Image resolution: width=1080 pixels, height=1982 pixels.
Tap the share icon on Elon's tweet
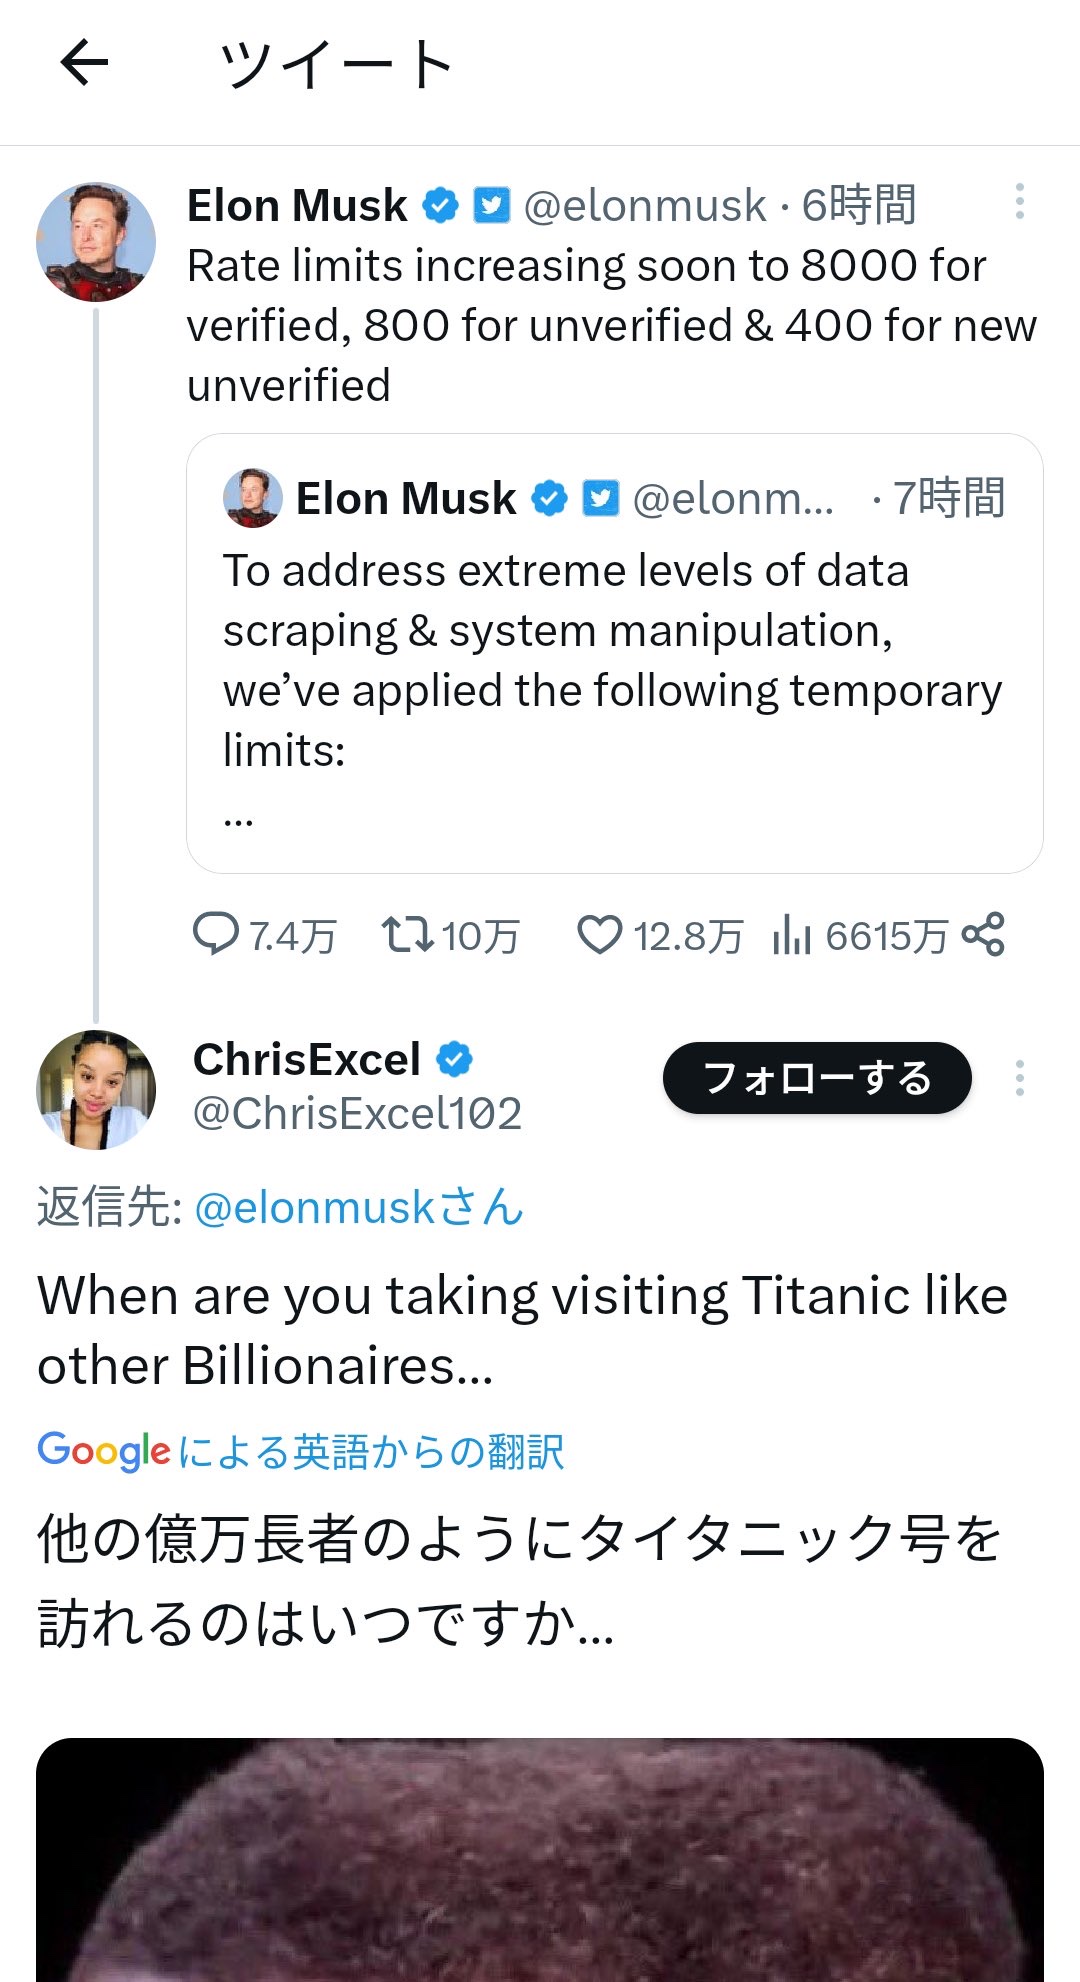coord(983,934)
